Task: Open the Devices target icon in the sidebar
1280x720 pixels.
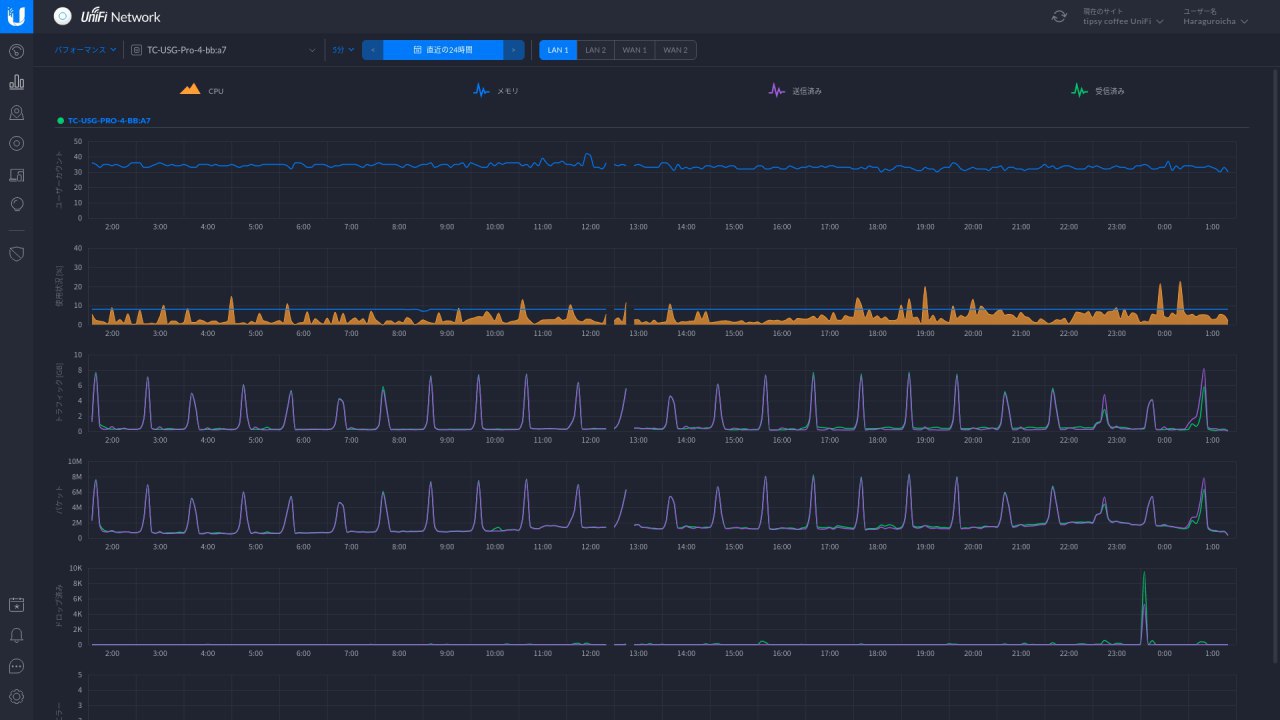Action: tap(16, 143)
